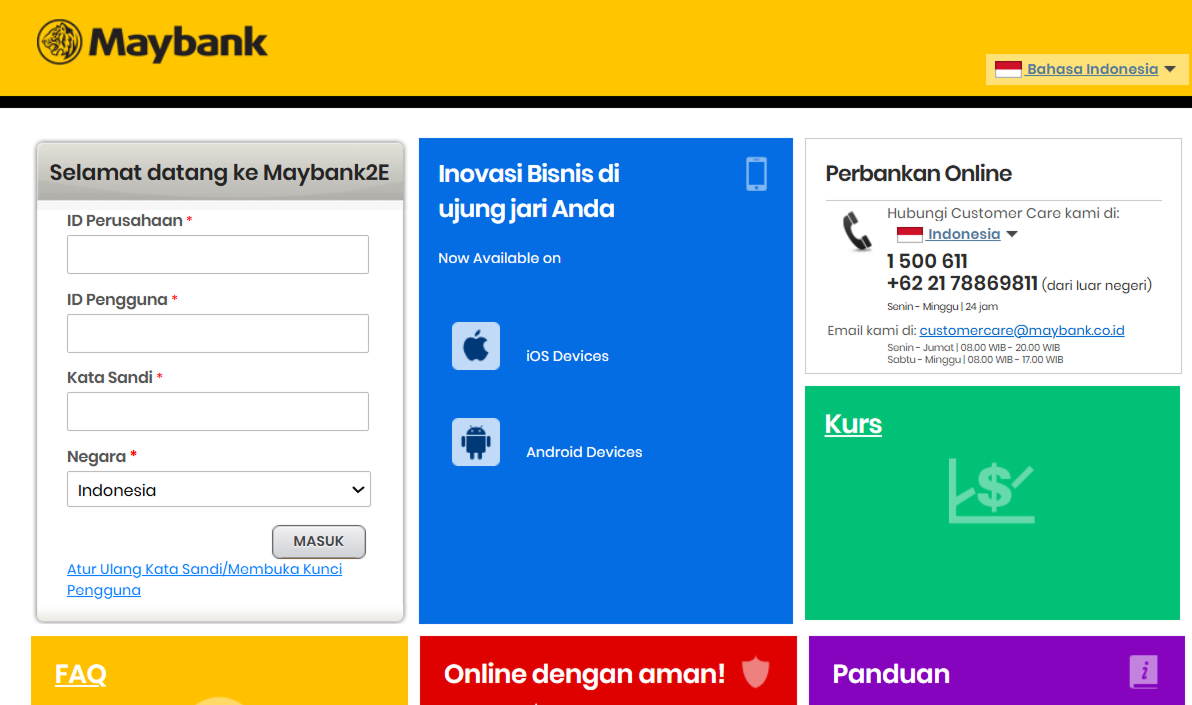Click the shield icon on red tile
Screen dimensions: 1192x705
(x=755, y=672)
